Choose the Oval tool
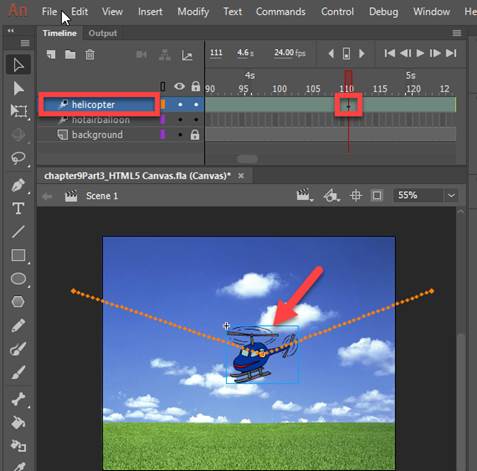Screen dimensions: 477x471 coord(18,279)
